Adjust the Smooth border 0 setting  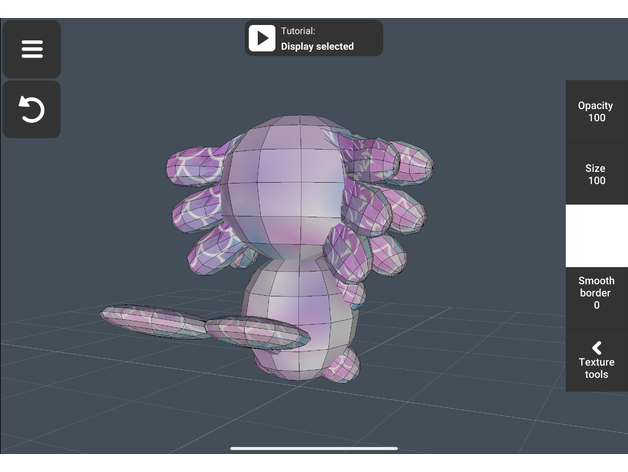click(596, 294)
